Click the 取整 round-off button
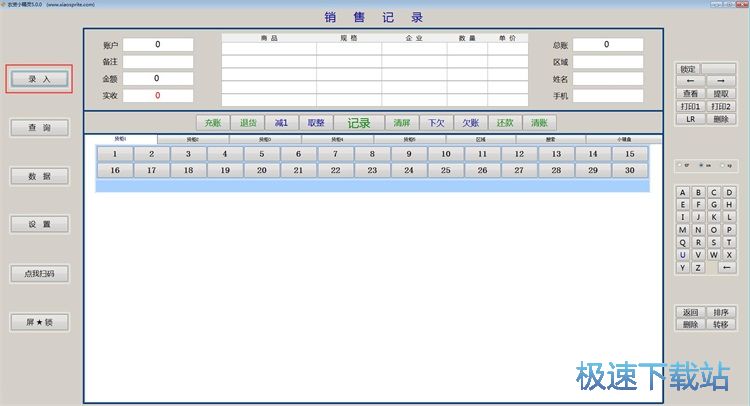The width and height of the screenshot is (750, 406). (x=316, y=123)
